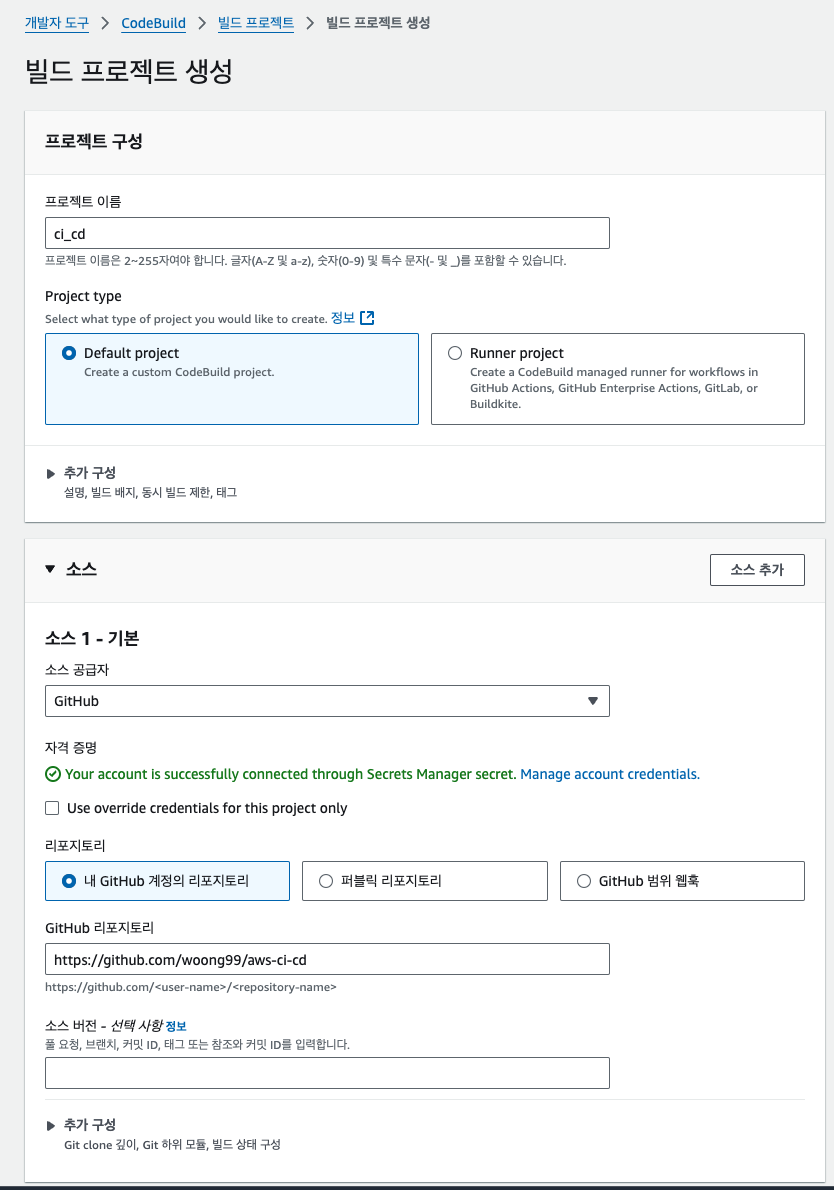The image size is (834, 1190).
Task: Click the 소스 1 - 기본 heading
Action: 92,638
